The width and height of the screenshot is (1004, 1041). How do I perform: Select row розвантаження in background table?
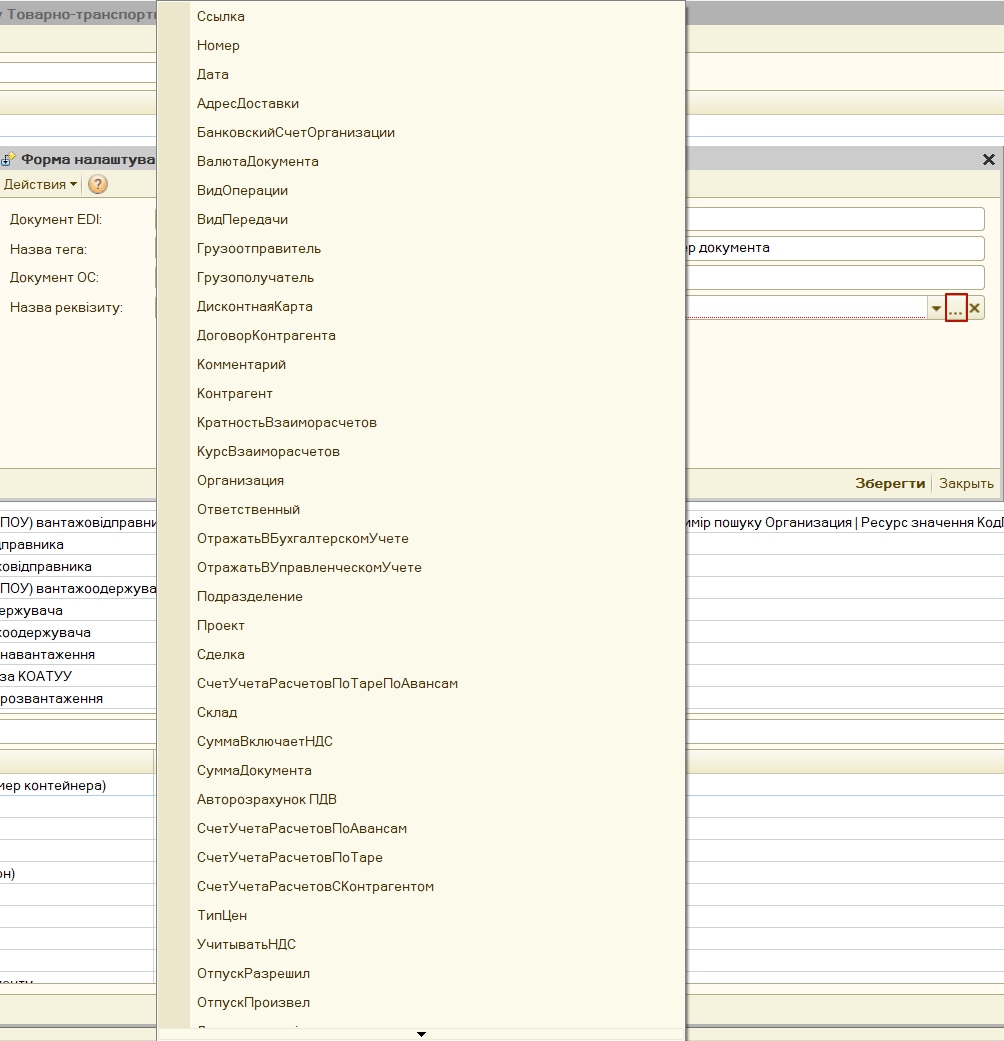point(78,698)
